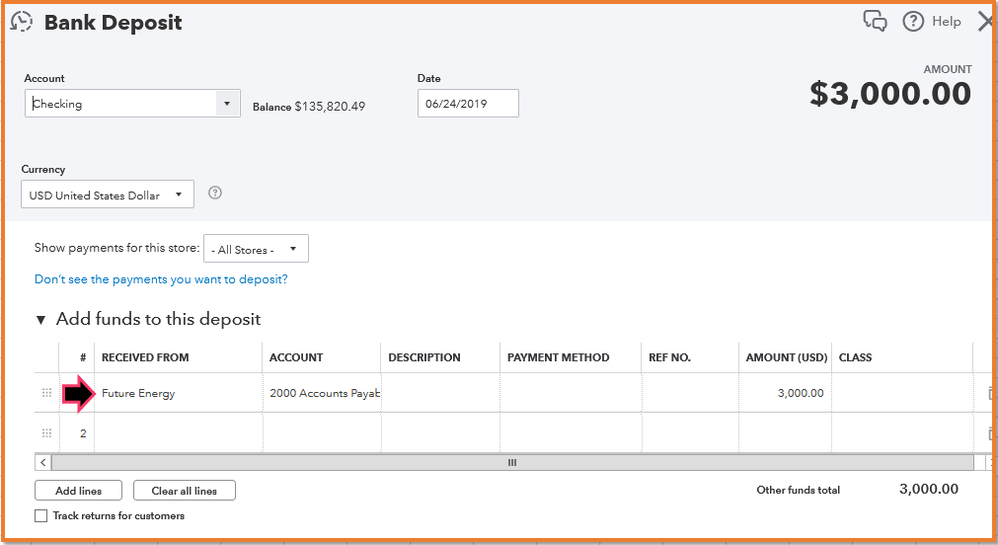This screenshot has height=545, width=998.
Task: Open the Checking account dropdown
Action: (227, 103)
